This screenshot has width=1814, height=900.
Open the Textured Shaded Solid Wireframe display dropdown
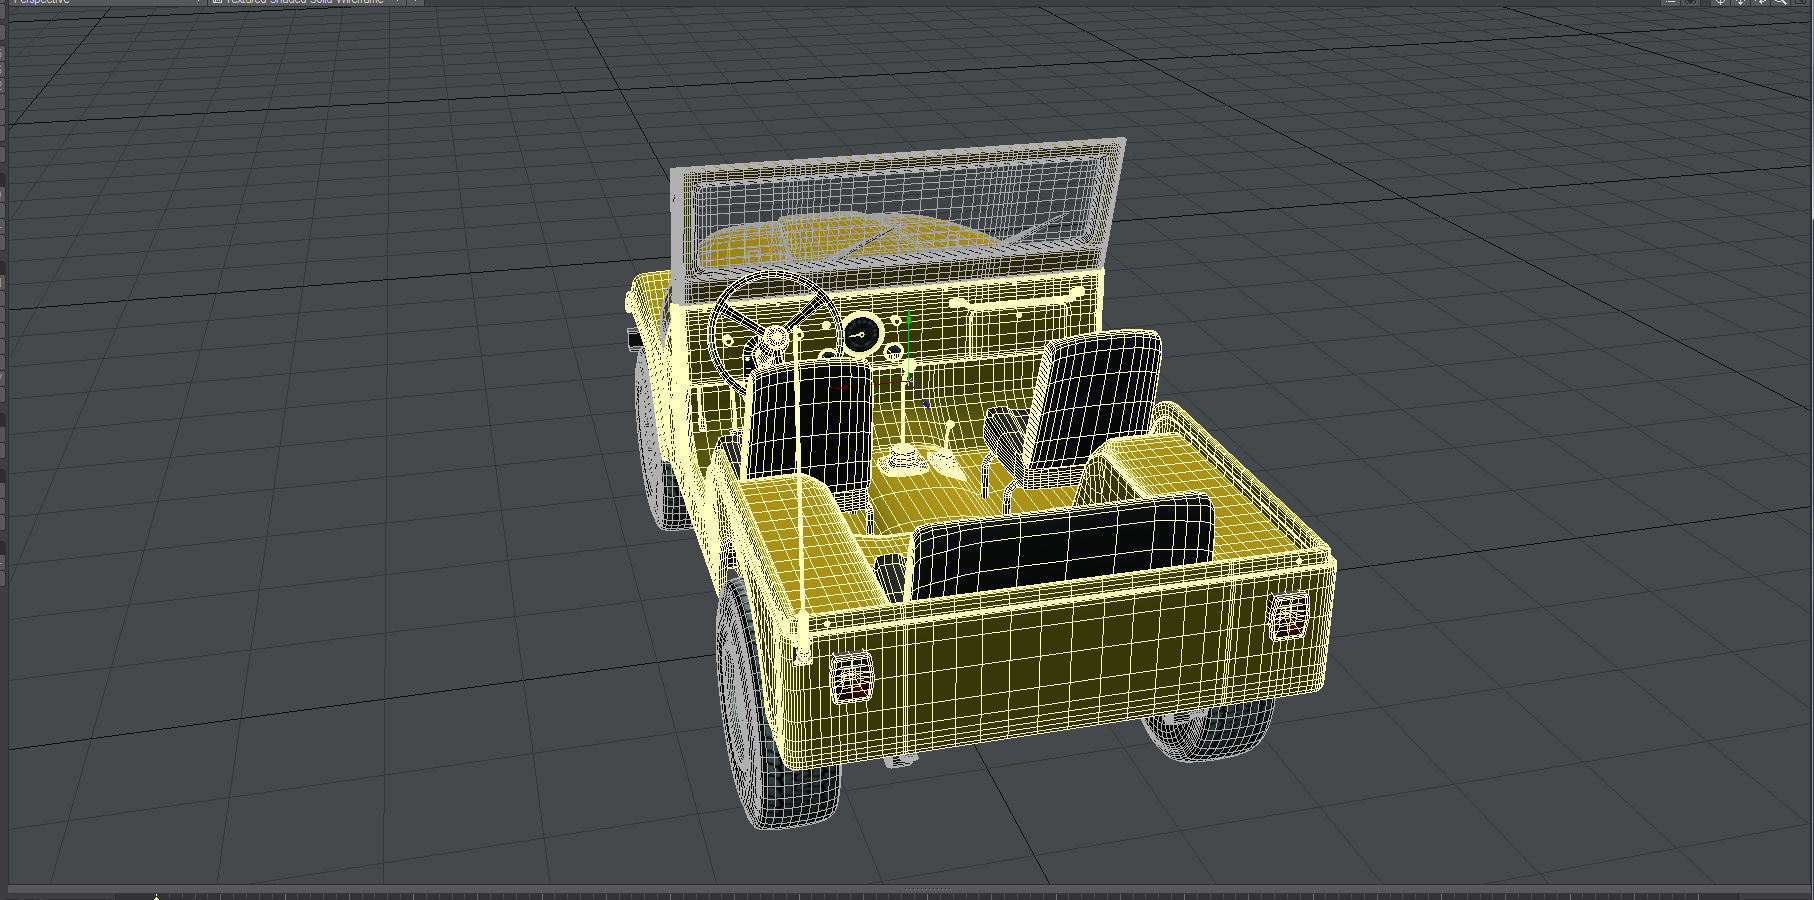click(308, 3)
